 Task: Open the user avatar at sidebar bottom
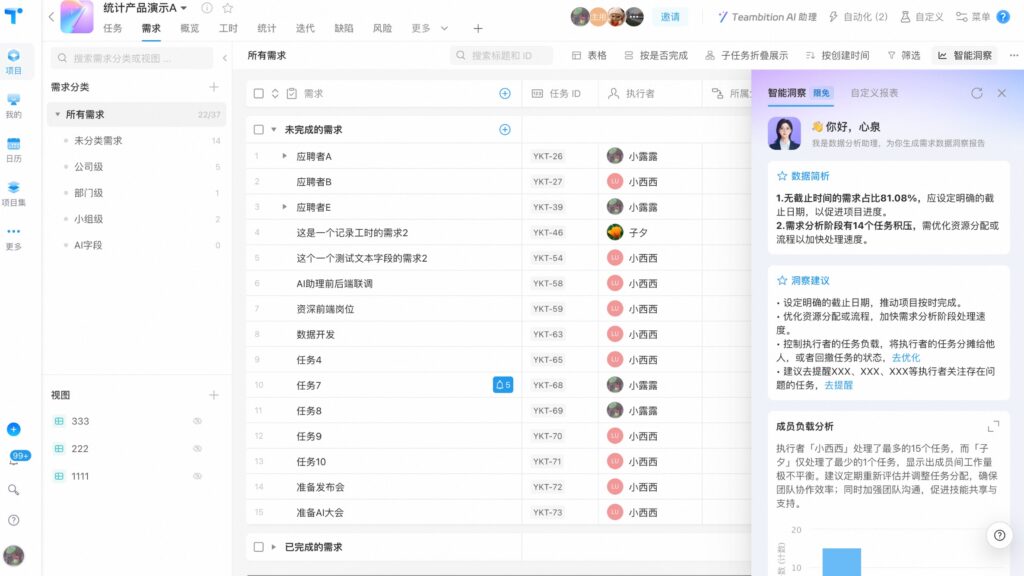tap(14, 556)
